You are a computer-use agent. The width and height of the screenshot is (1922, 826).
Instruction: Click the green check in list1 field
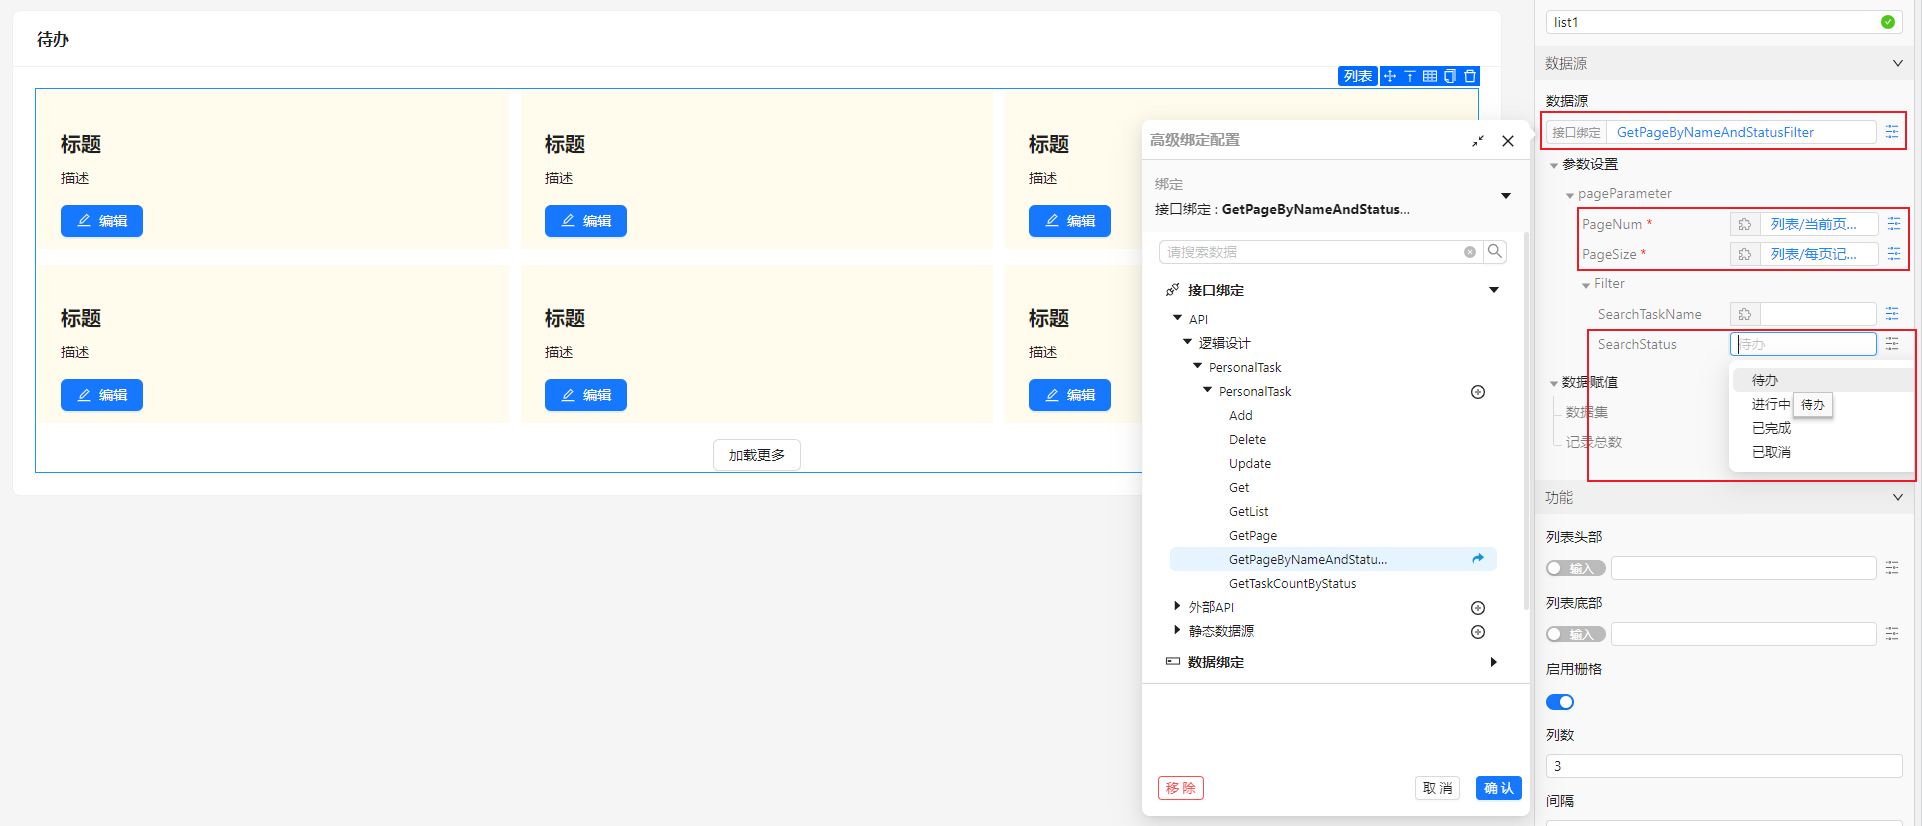click(x=1888, y=22)
